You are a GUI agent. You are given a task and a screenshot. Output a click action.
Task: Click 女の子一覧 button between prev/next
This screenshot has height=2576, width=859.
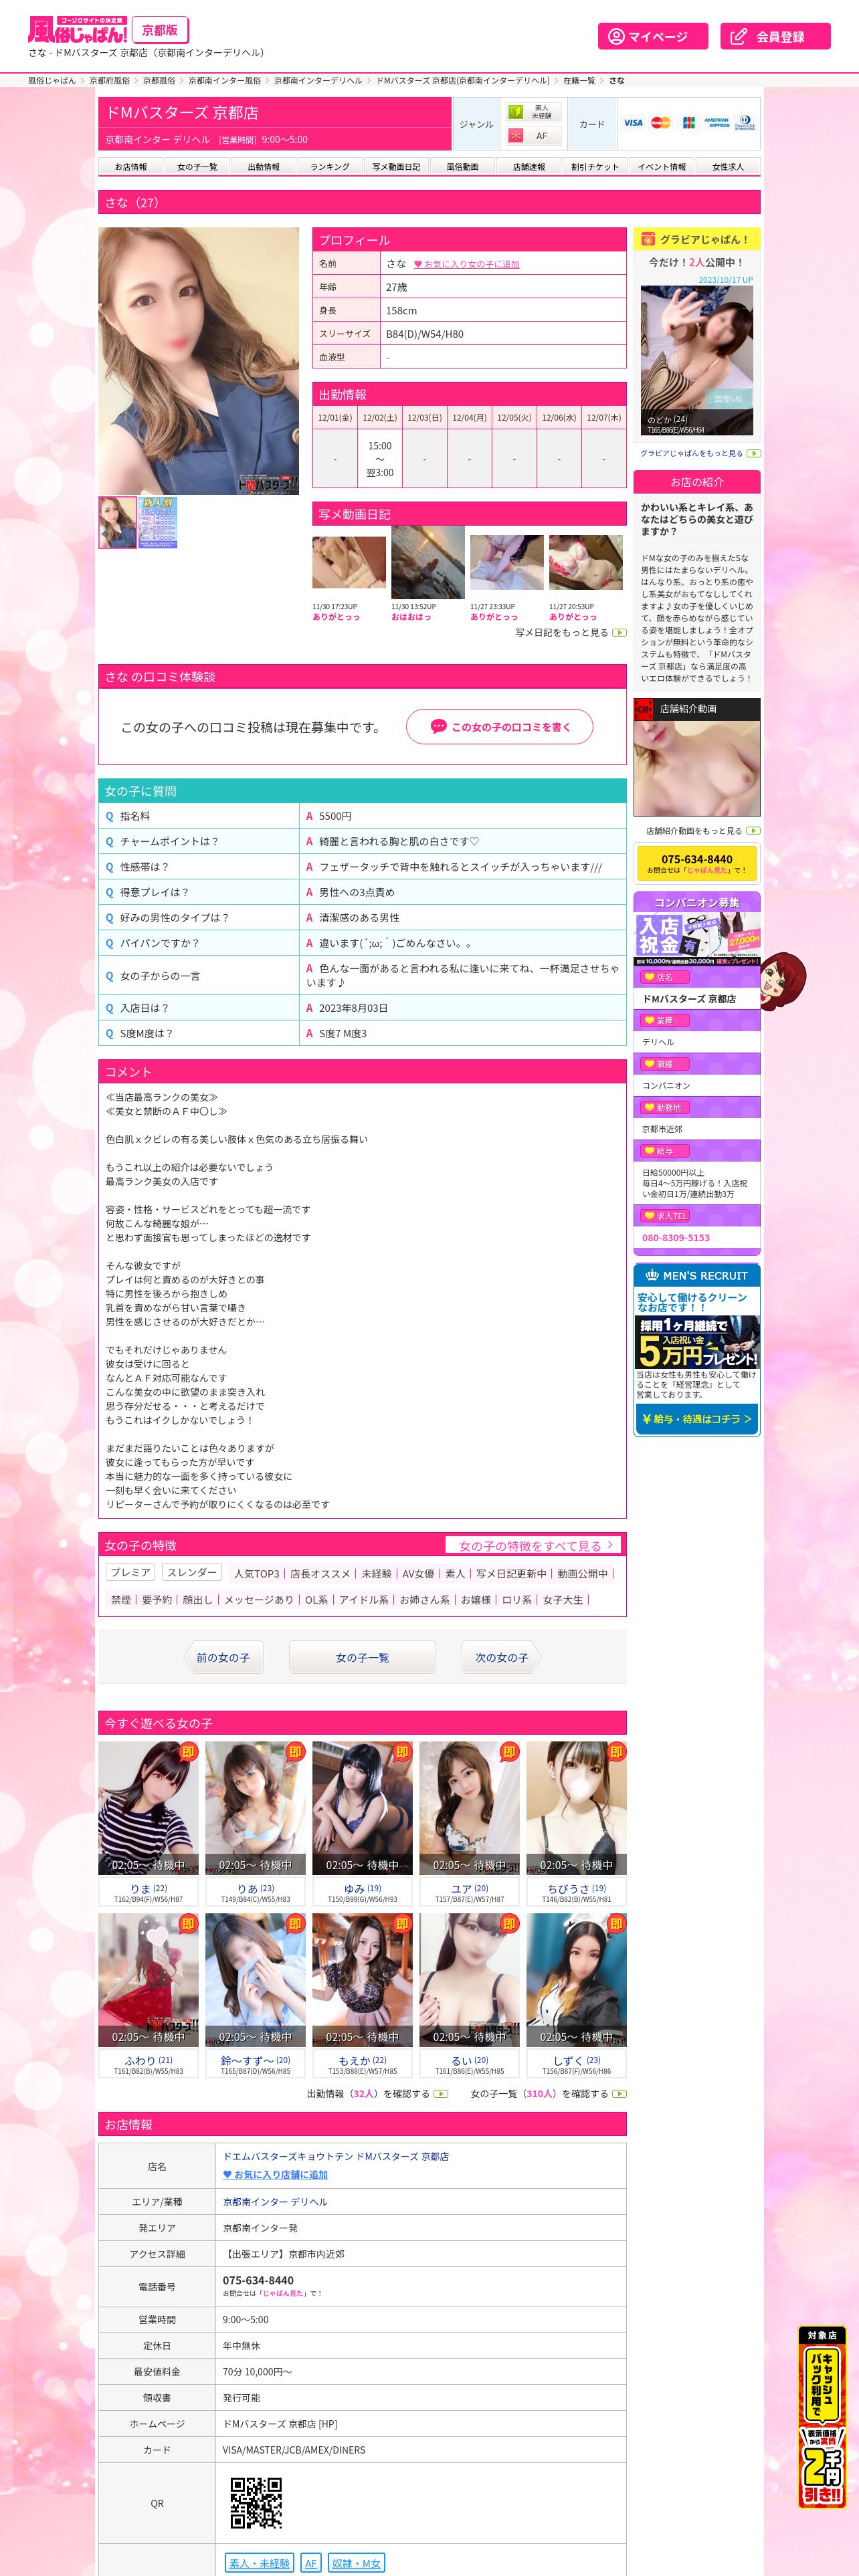pos(362,1657)
